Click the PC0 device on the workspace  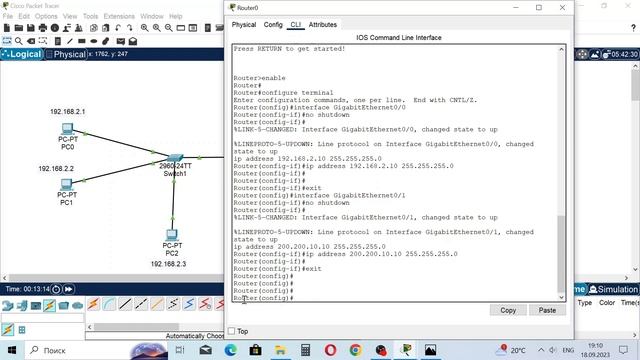pos(67,129)
